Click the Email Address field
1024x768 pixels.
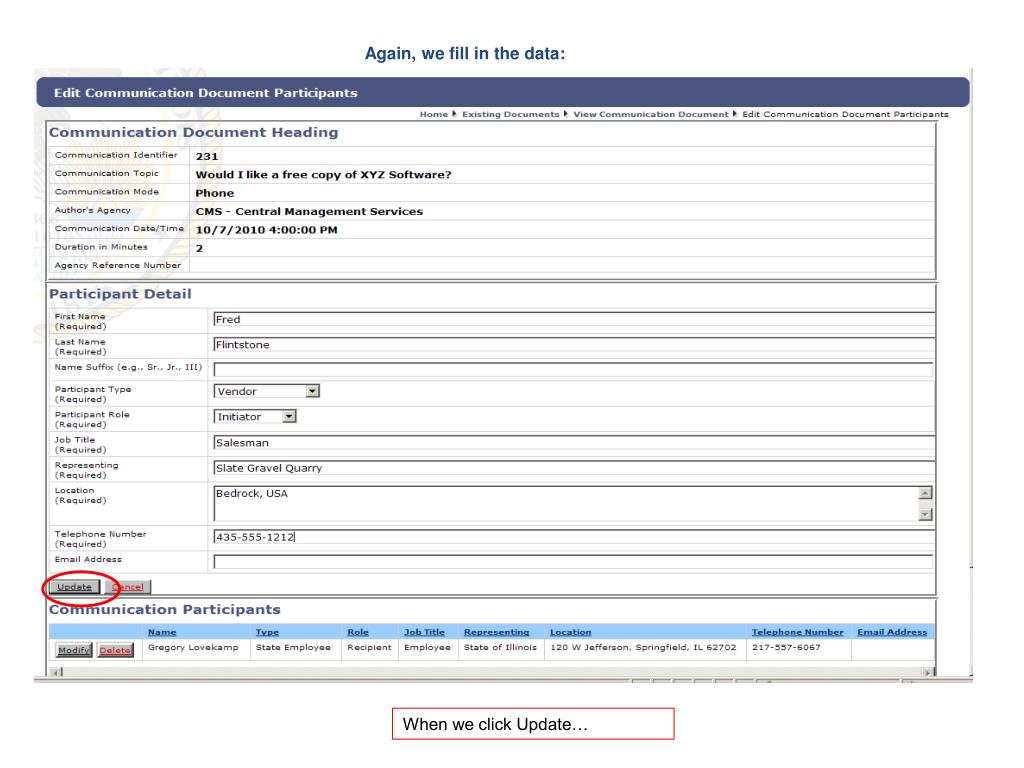point(573,562)
